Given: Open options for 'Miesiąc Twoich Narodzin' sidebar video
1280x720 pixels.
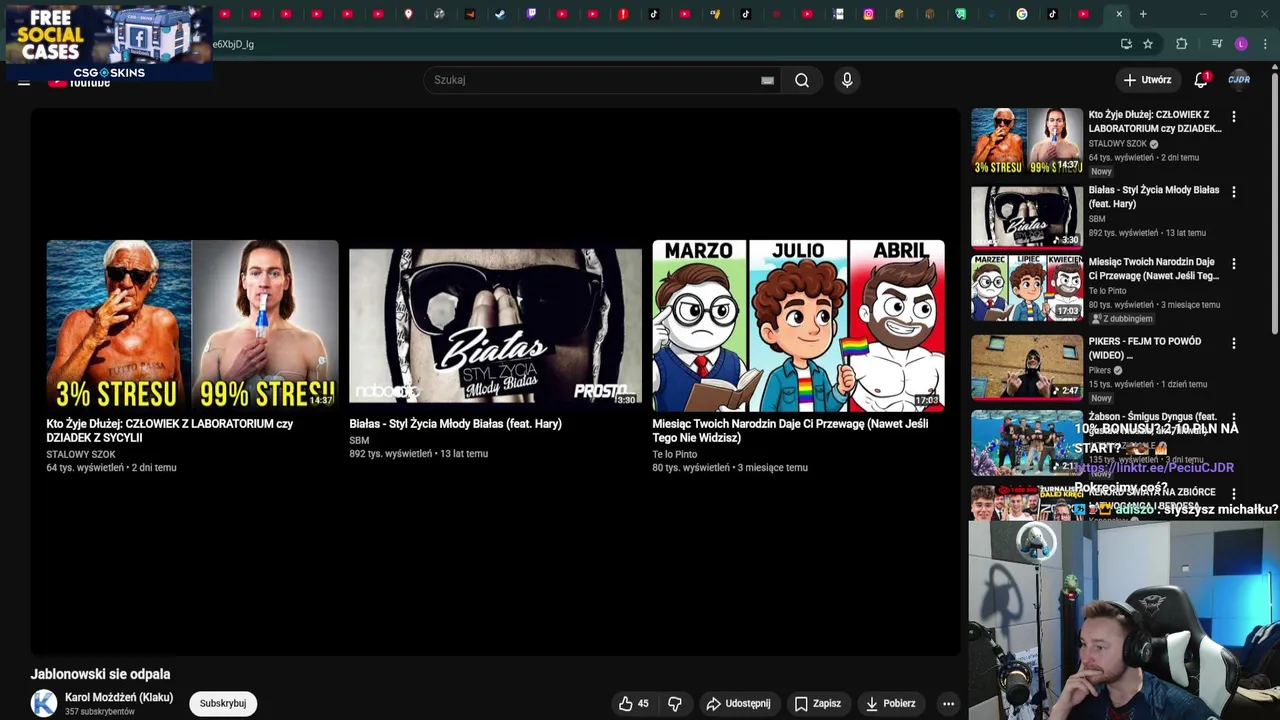Looking at the screenshot, I should click(1233, 264).
